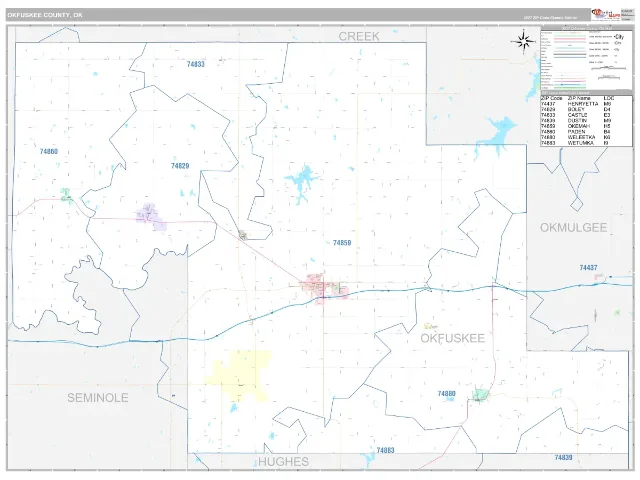Click PADEN in the ZIP index table

click(576, 132)
